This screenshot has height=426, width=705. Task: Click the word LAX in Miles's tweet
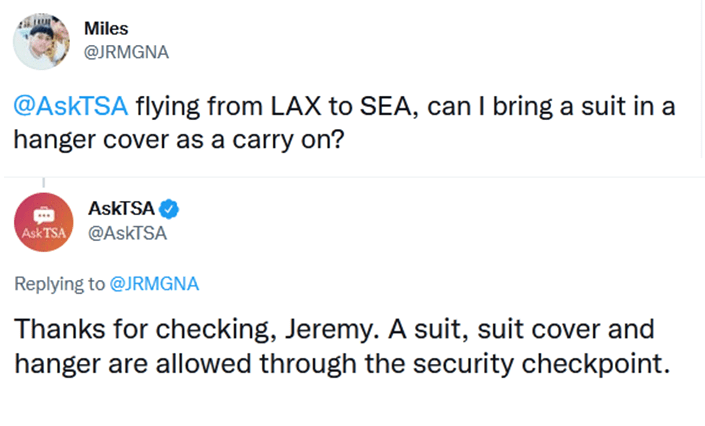[311, 107]
